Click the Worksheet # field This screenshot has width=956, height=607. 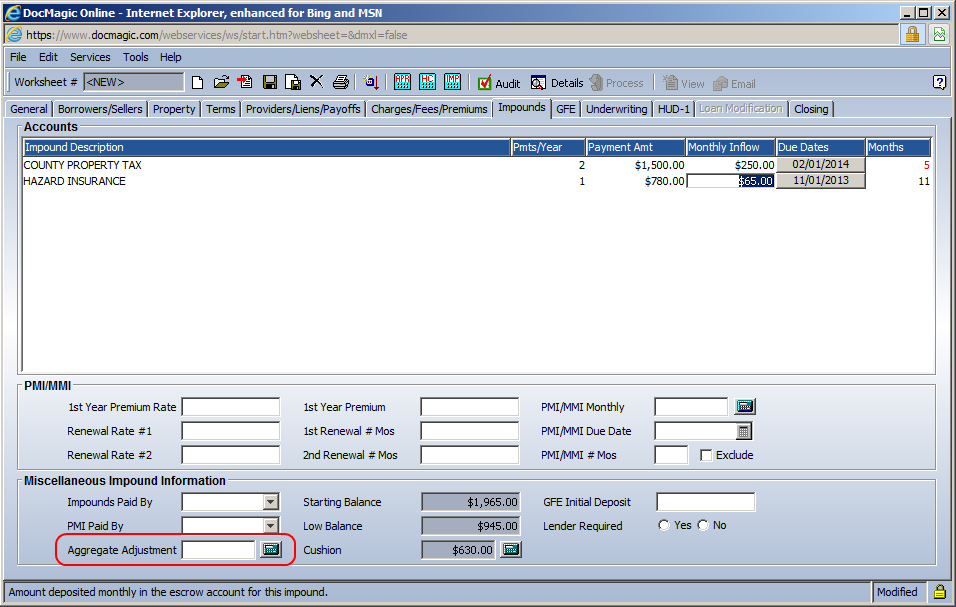(x=134, y=82)
